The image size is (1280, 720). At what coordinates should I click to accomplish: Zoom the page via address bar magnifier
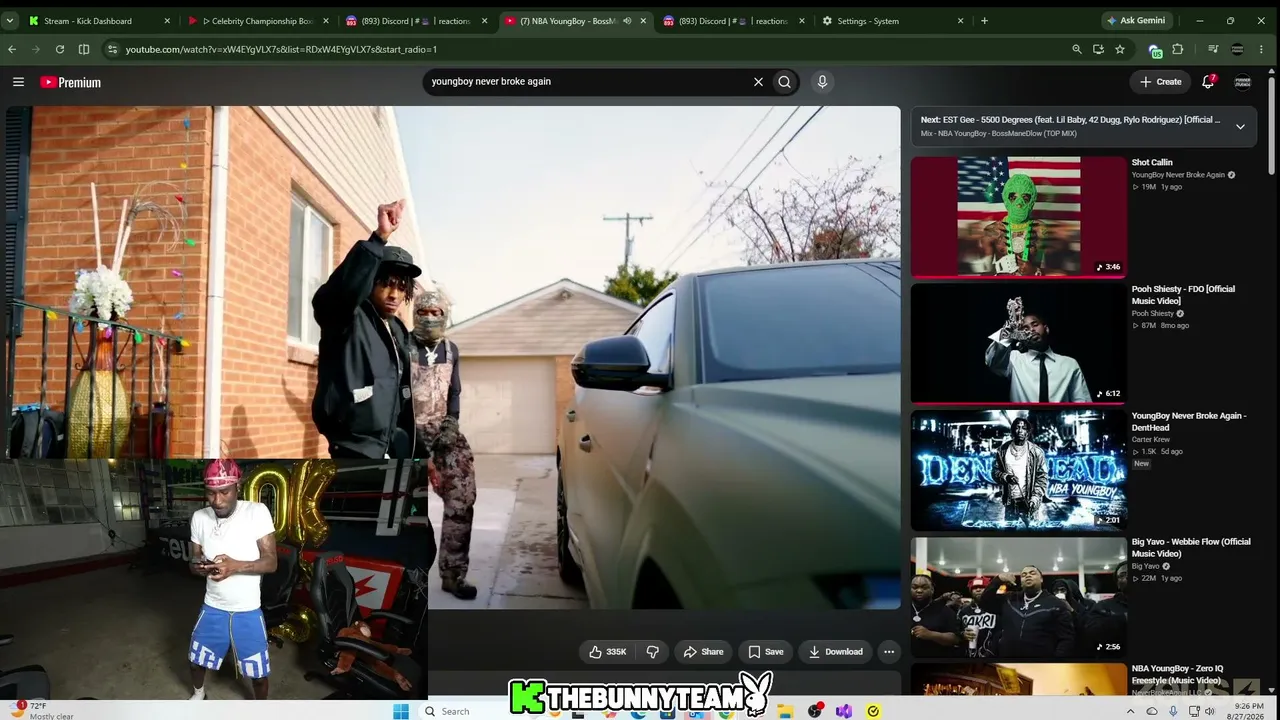pyautogui.click(x=1077, y=49)
